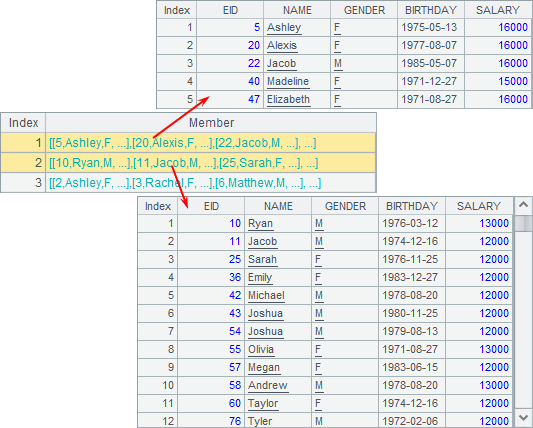This screenshot has width=533, height=428.
Task: Click the Index header of Member table
Action: pos(23,123)
